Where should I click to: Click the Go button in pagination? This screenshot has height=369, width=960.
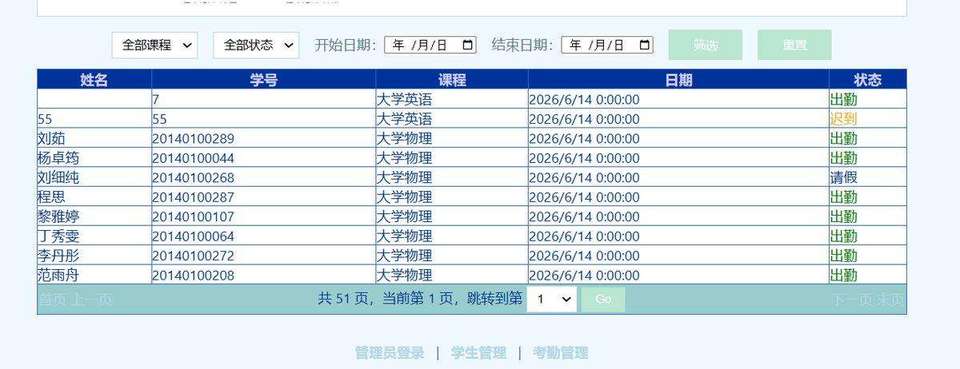pos(603,299)
